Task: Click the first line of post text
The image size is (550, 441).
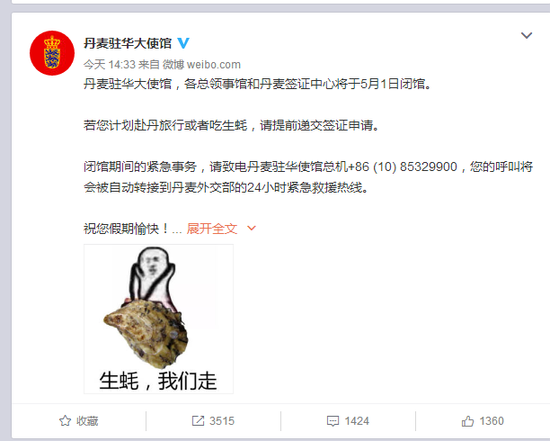Action: pyautogui.click(x=257, y=84)
